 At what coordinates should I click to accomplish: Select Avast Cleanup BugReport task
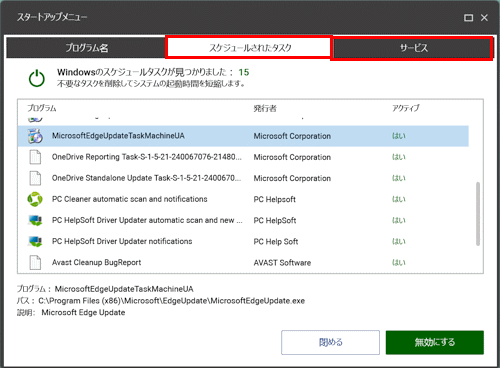click(96, 262)
